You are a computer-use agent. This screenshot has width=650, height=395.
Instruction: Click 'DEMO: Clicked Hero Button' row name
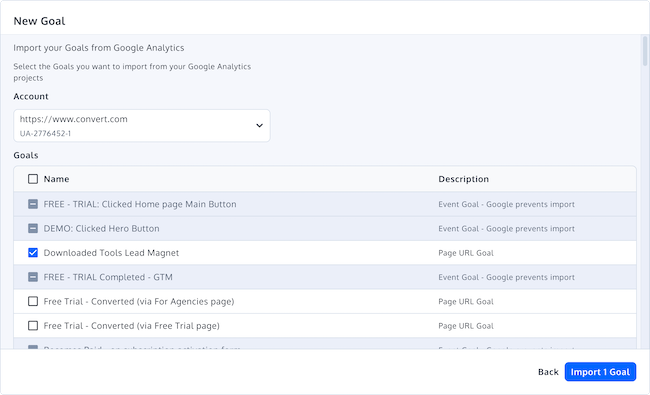tap(101, 228)
